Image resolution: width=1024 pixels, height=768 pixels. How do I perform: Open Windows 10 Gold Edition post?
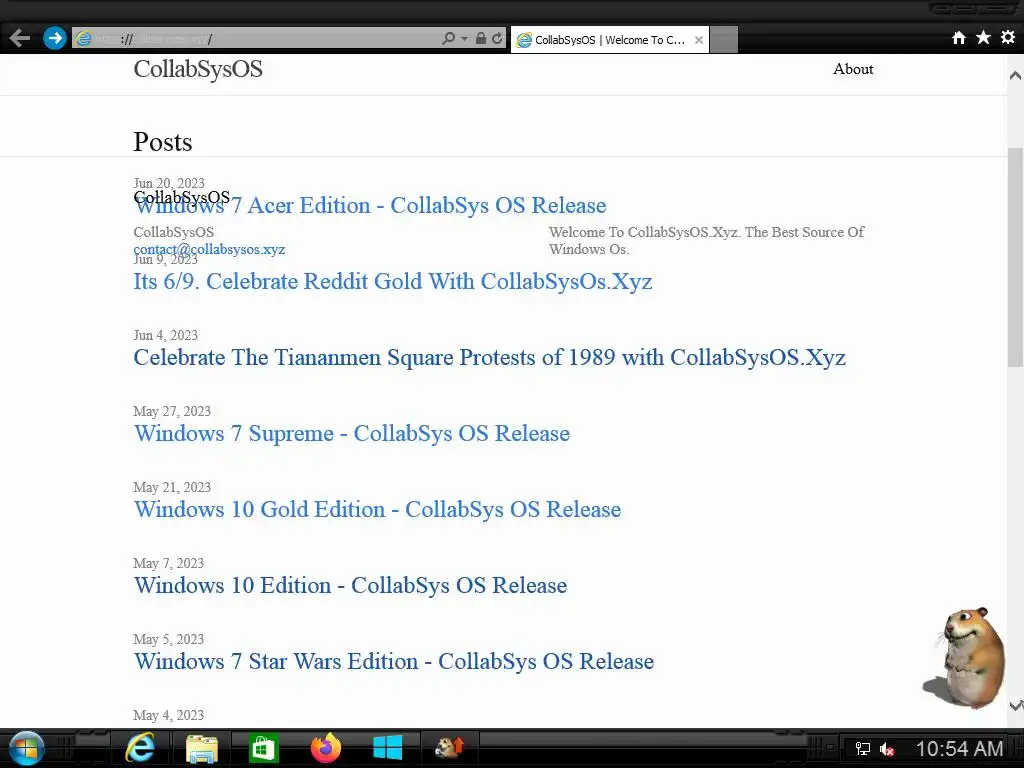pos(377,509)
